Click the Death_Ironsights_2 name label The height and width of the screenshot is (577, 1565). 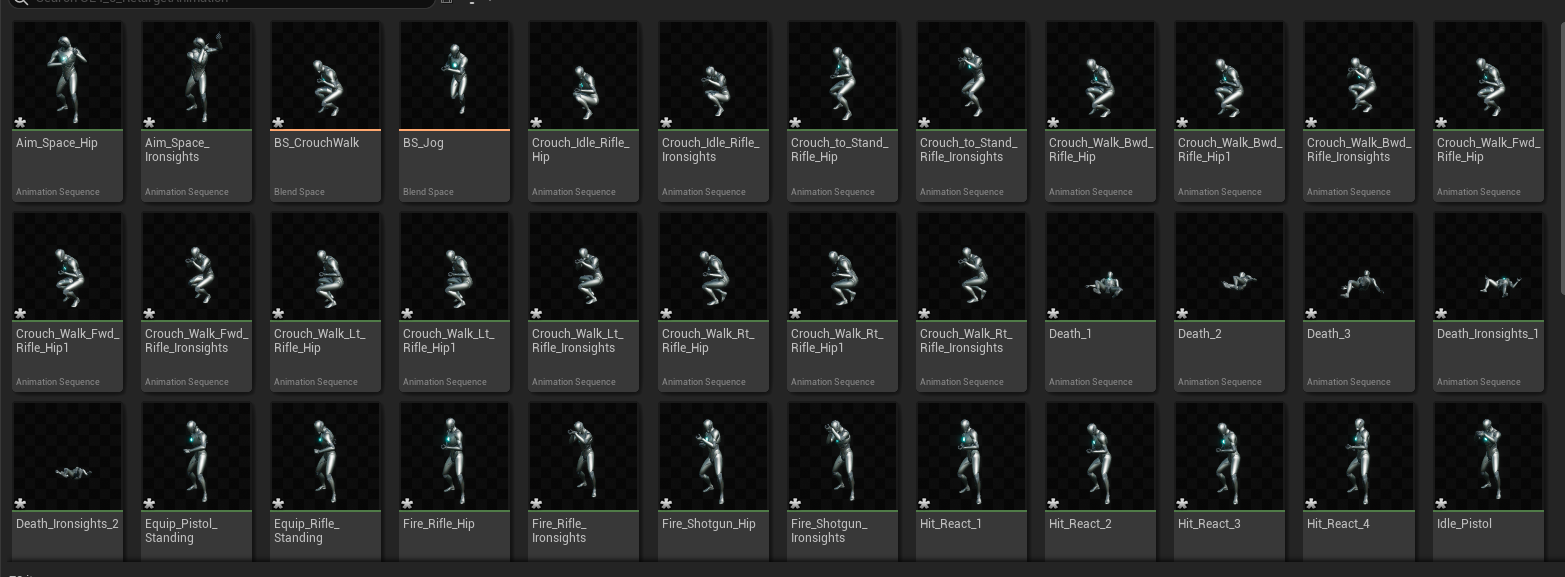67,524
